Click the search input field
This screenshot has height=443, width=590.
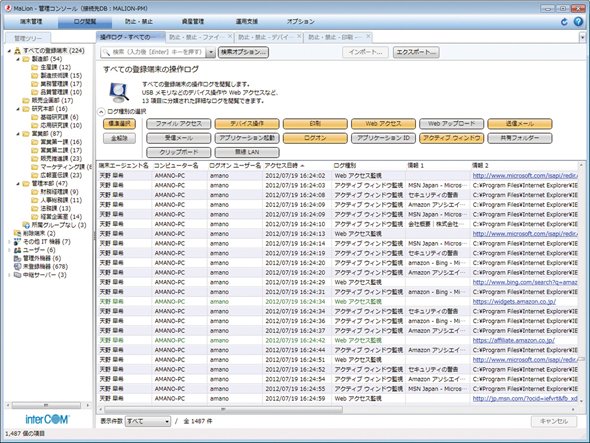pos(154,52)
